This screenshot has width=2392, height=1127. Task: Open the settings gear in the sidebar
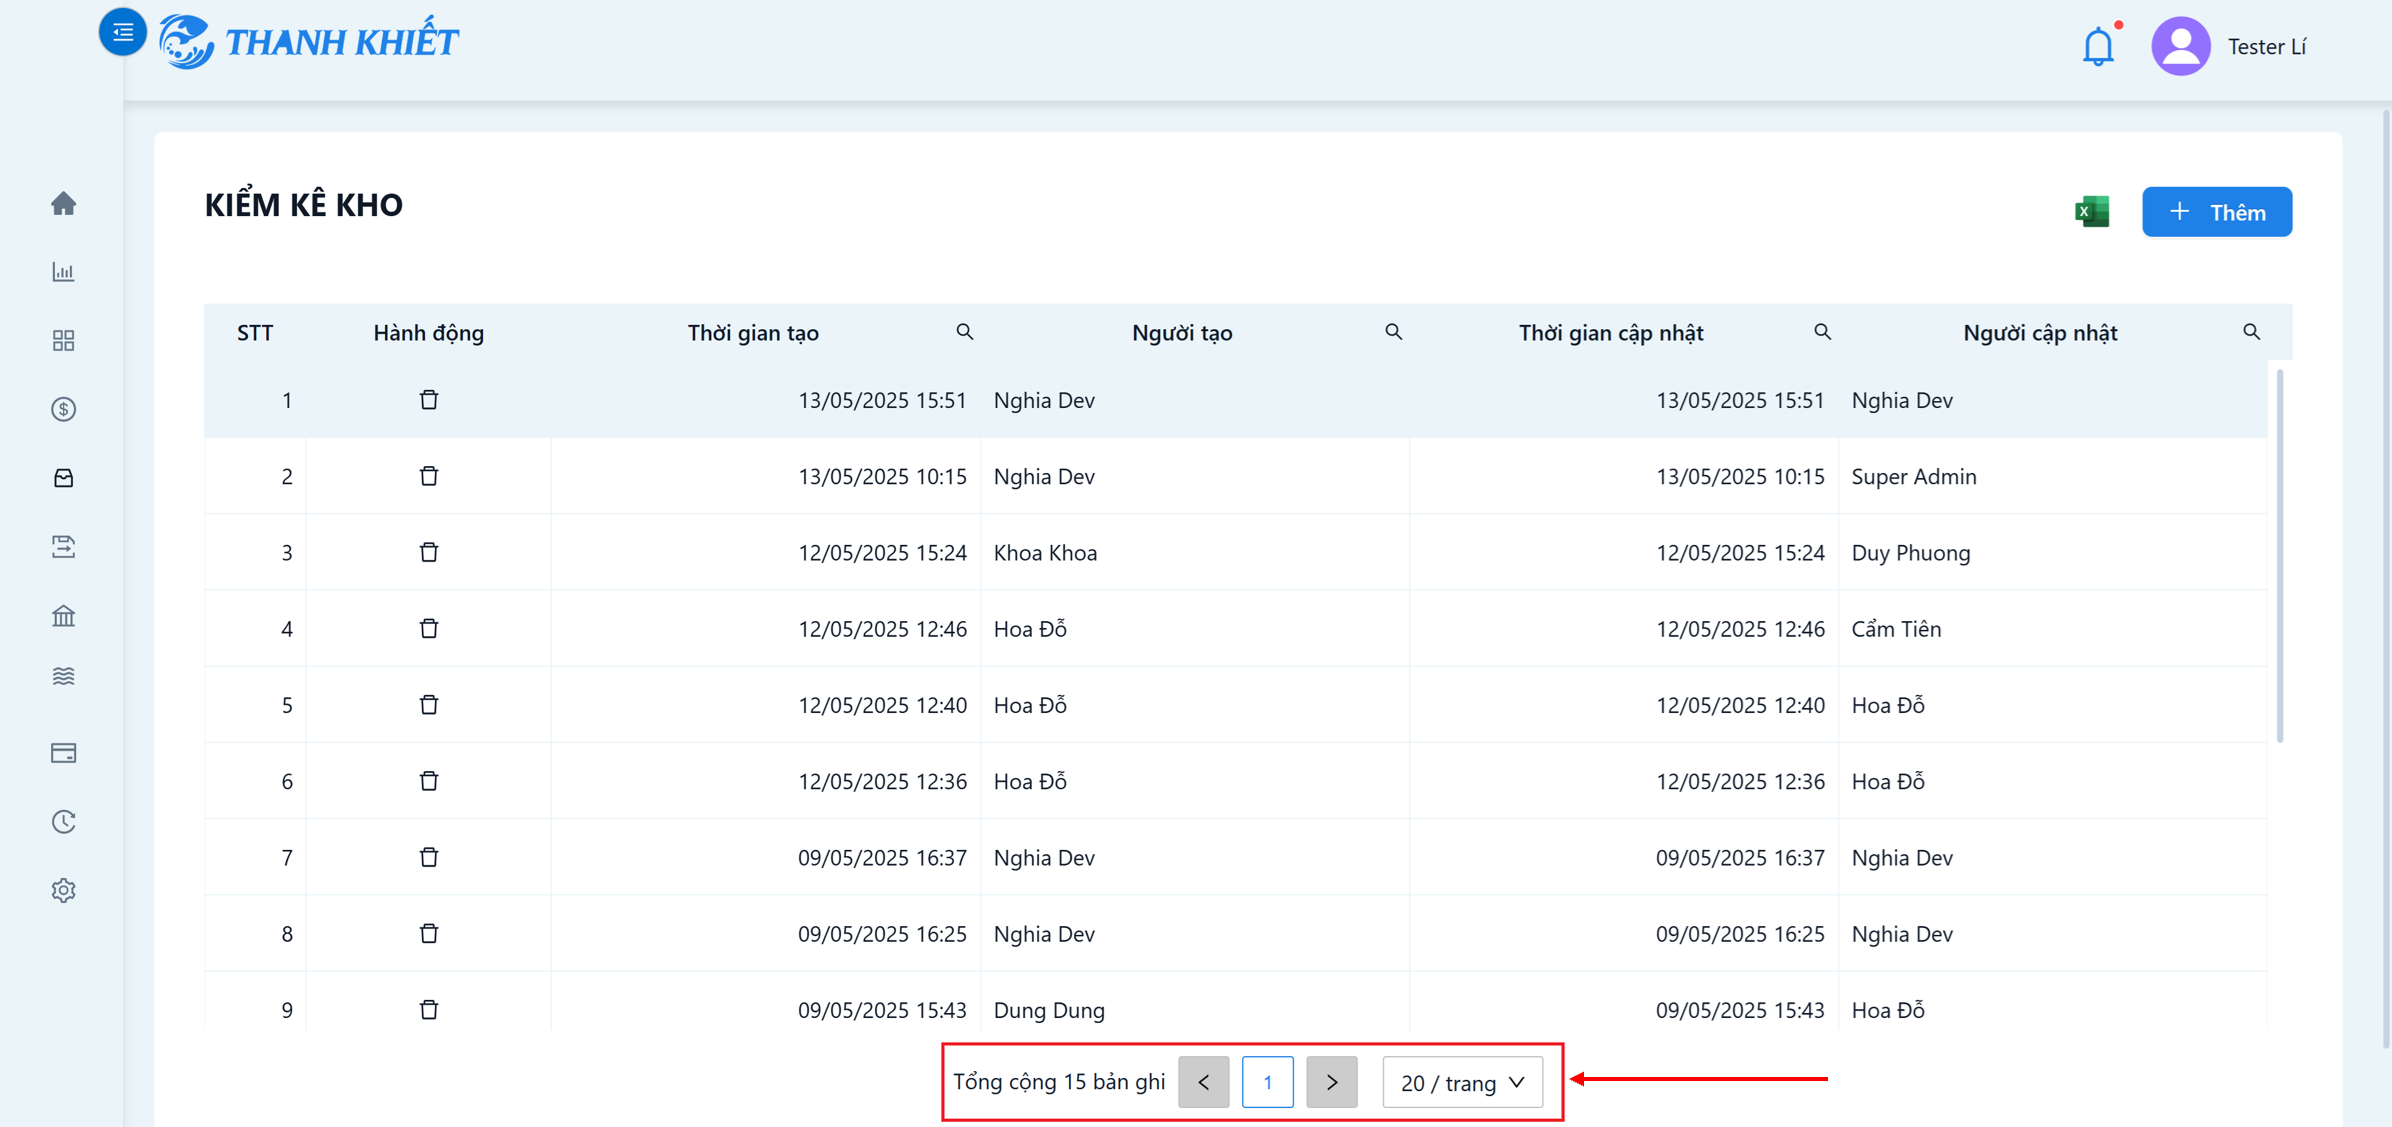64,890
